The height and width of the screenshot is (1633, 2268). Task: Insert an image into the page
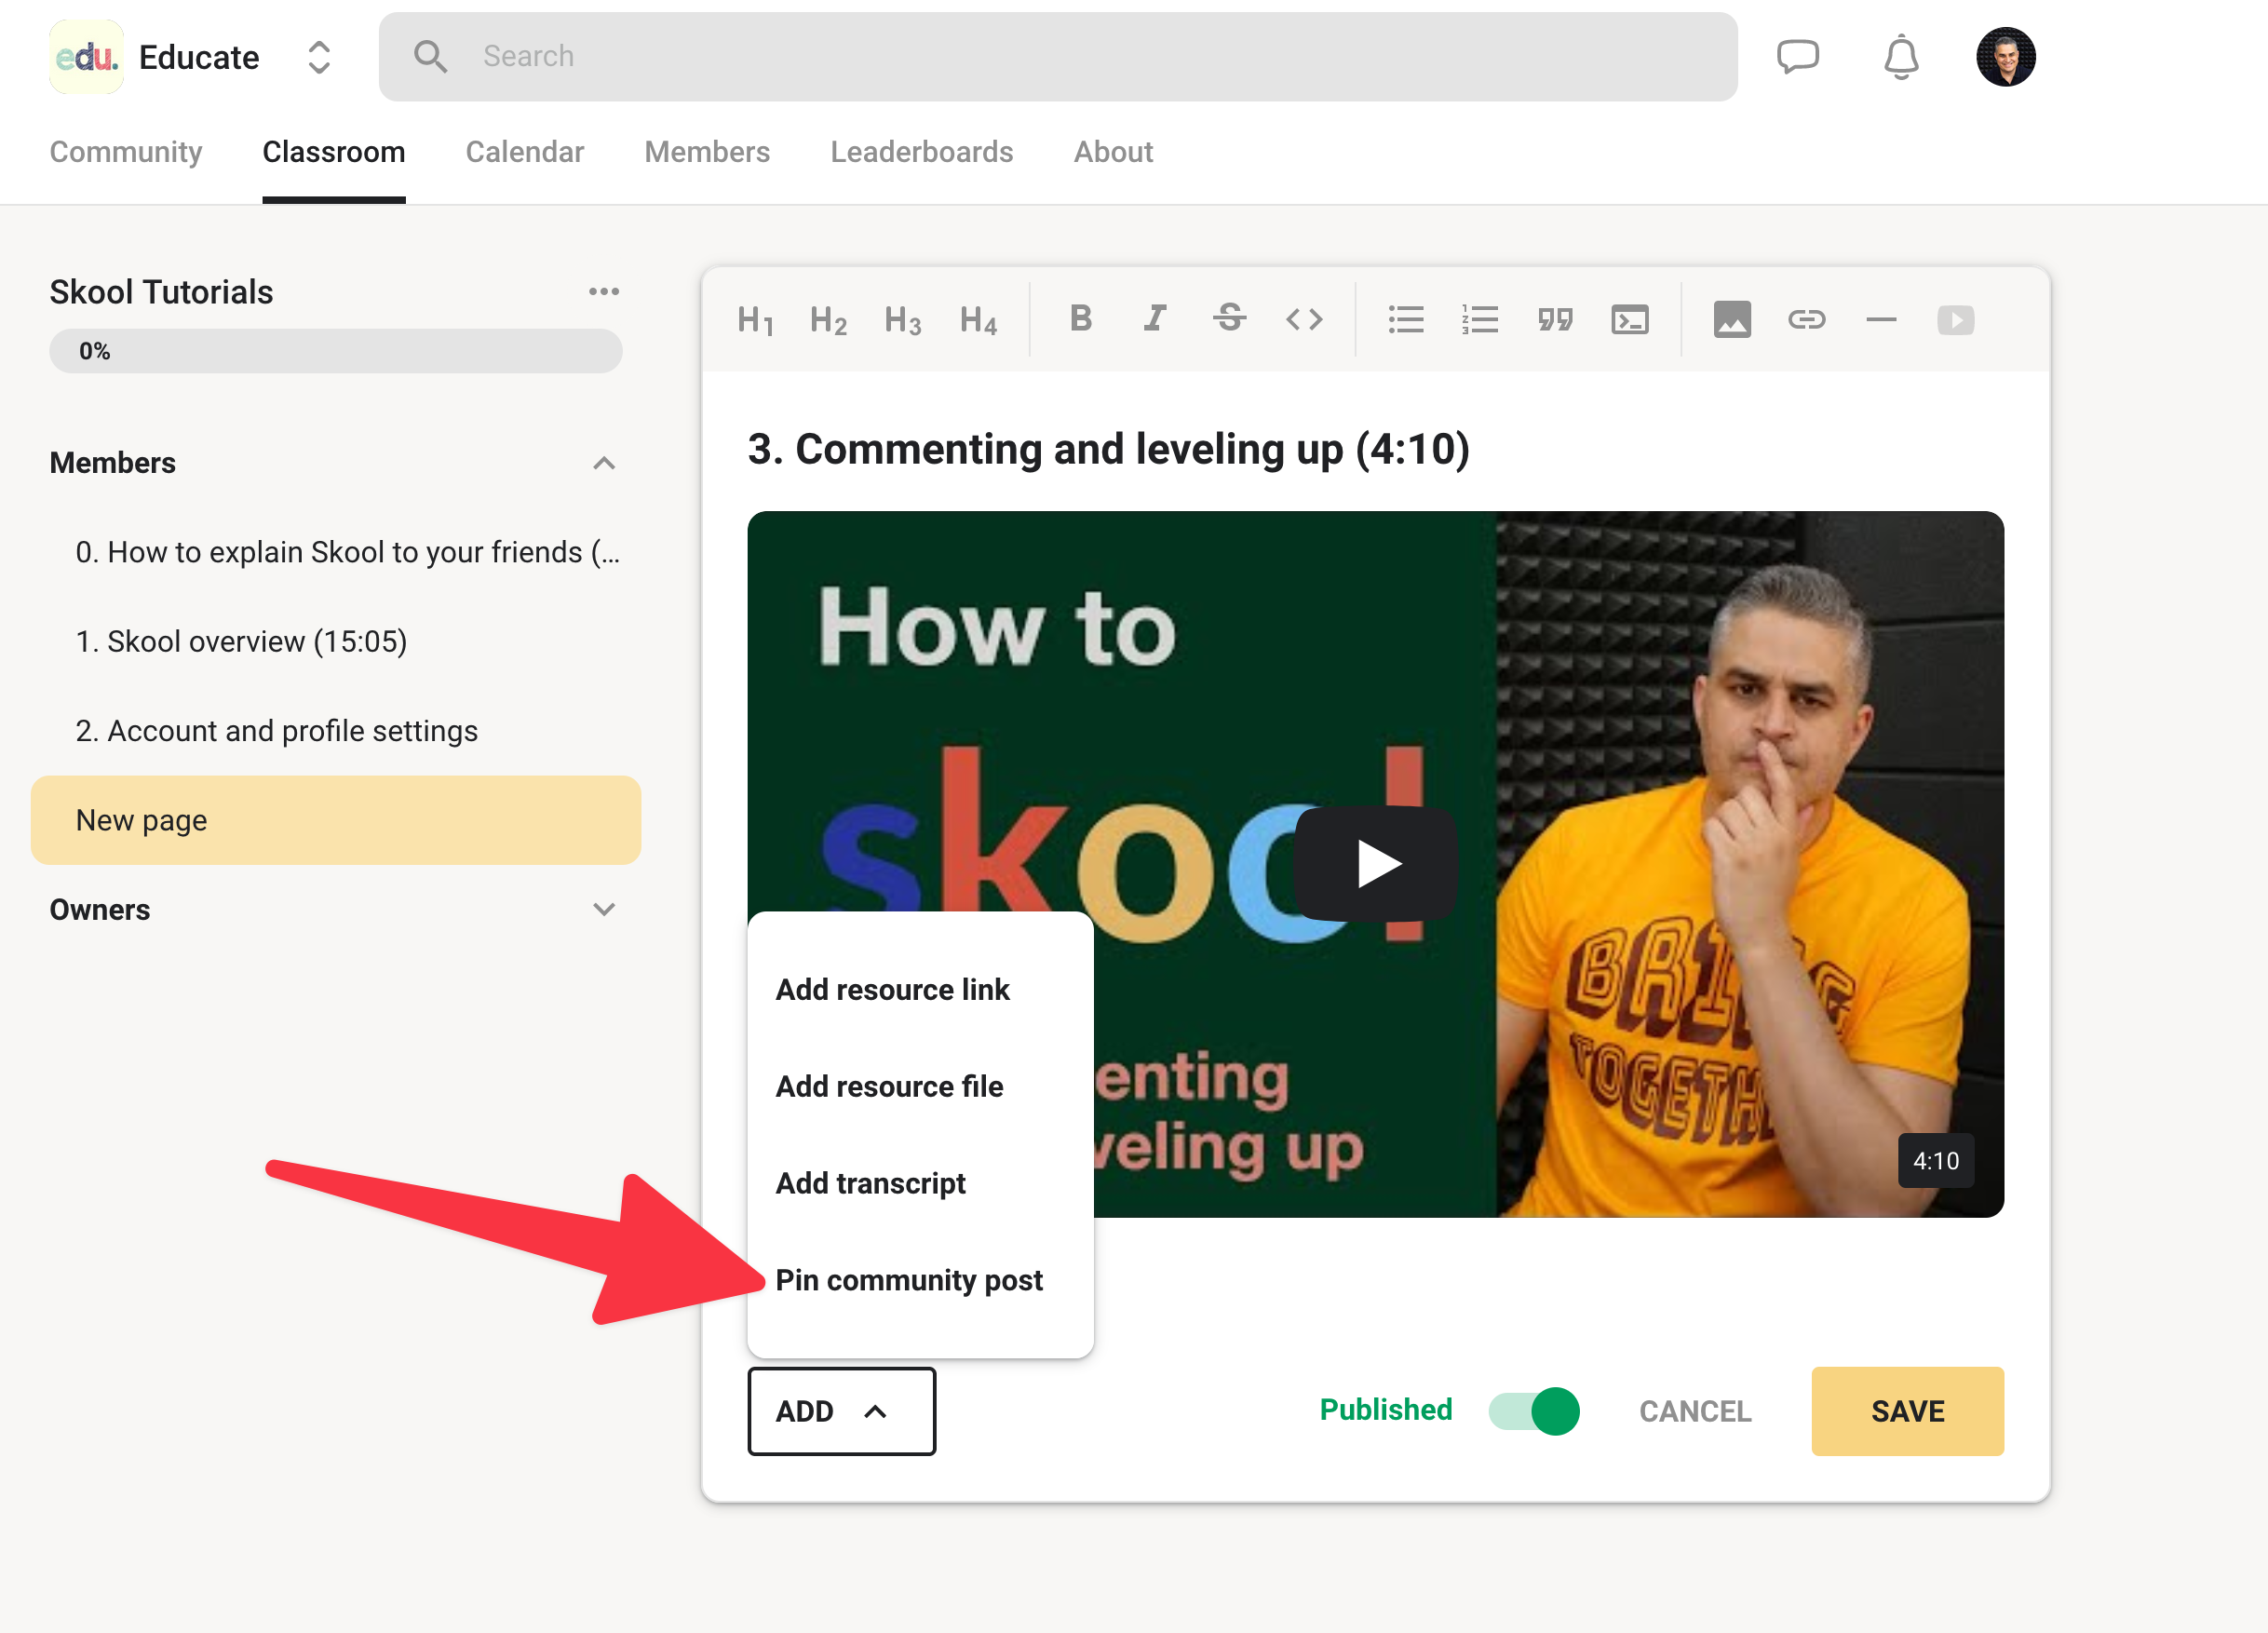point(1731,319)
